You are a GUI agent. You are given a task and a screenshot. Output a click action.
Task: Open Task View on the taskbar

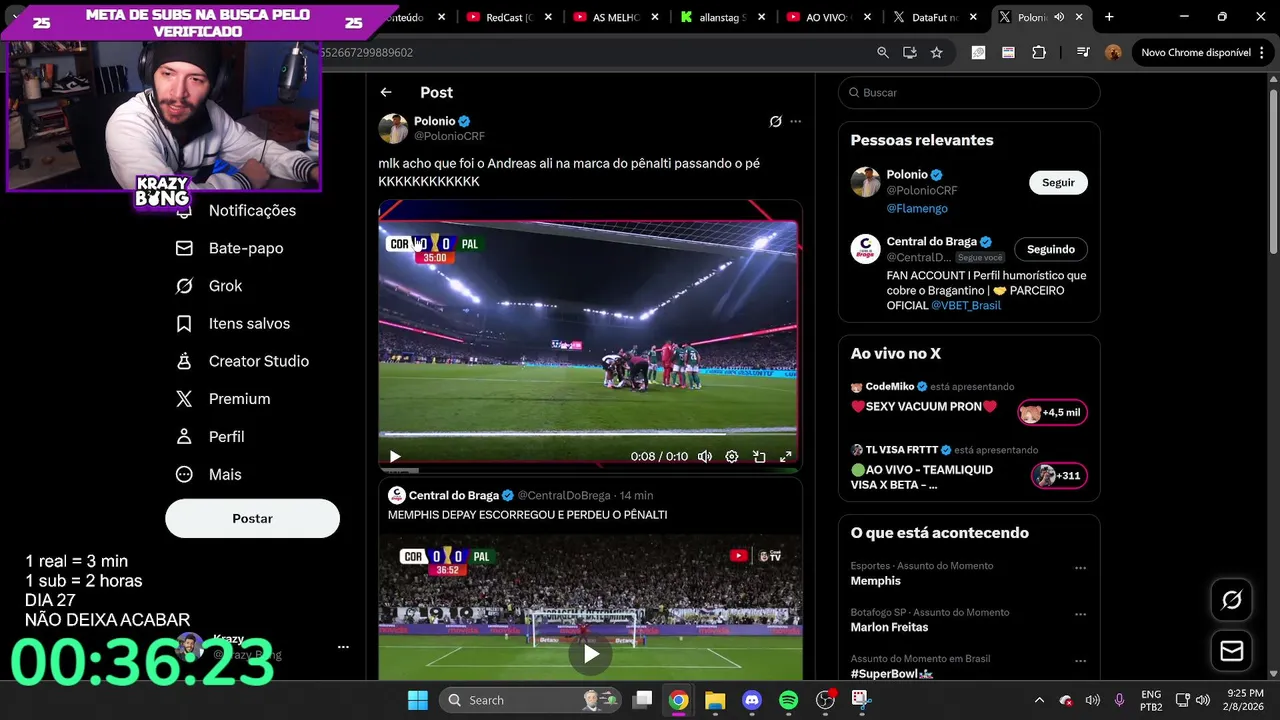point(642,700)
